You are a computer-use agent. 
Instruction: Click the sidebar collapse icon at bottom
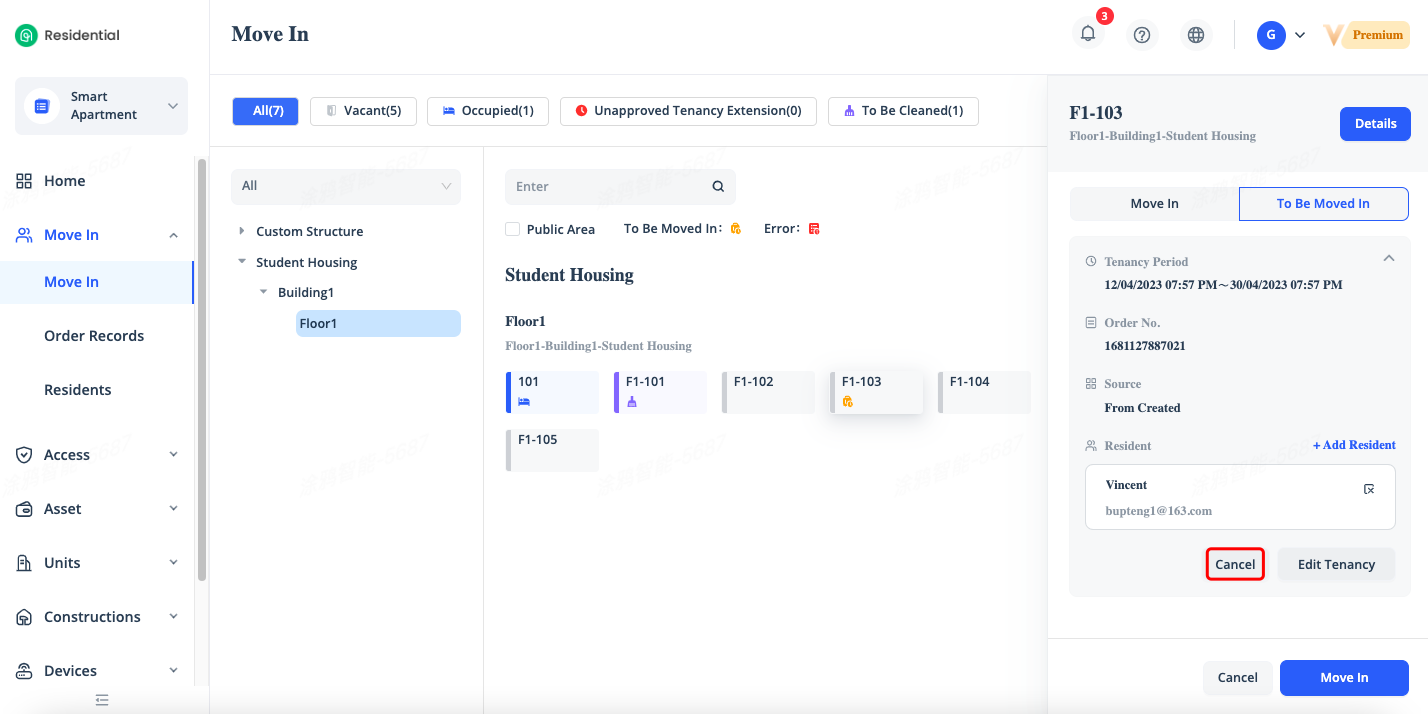[x=101, y=700]
